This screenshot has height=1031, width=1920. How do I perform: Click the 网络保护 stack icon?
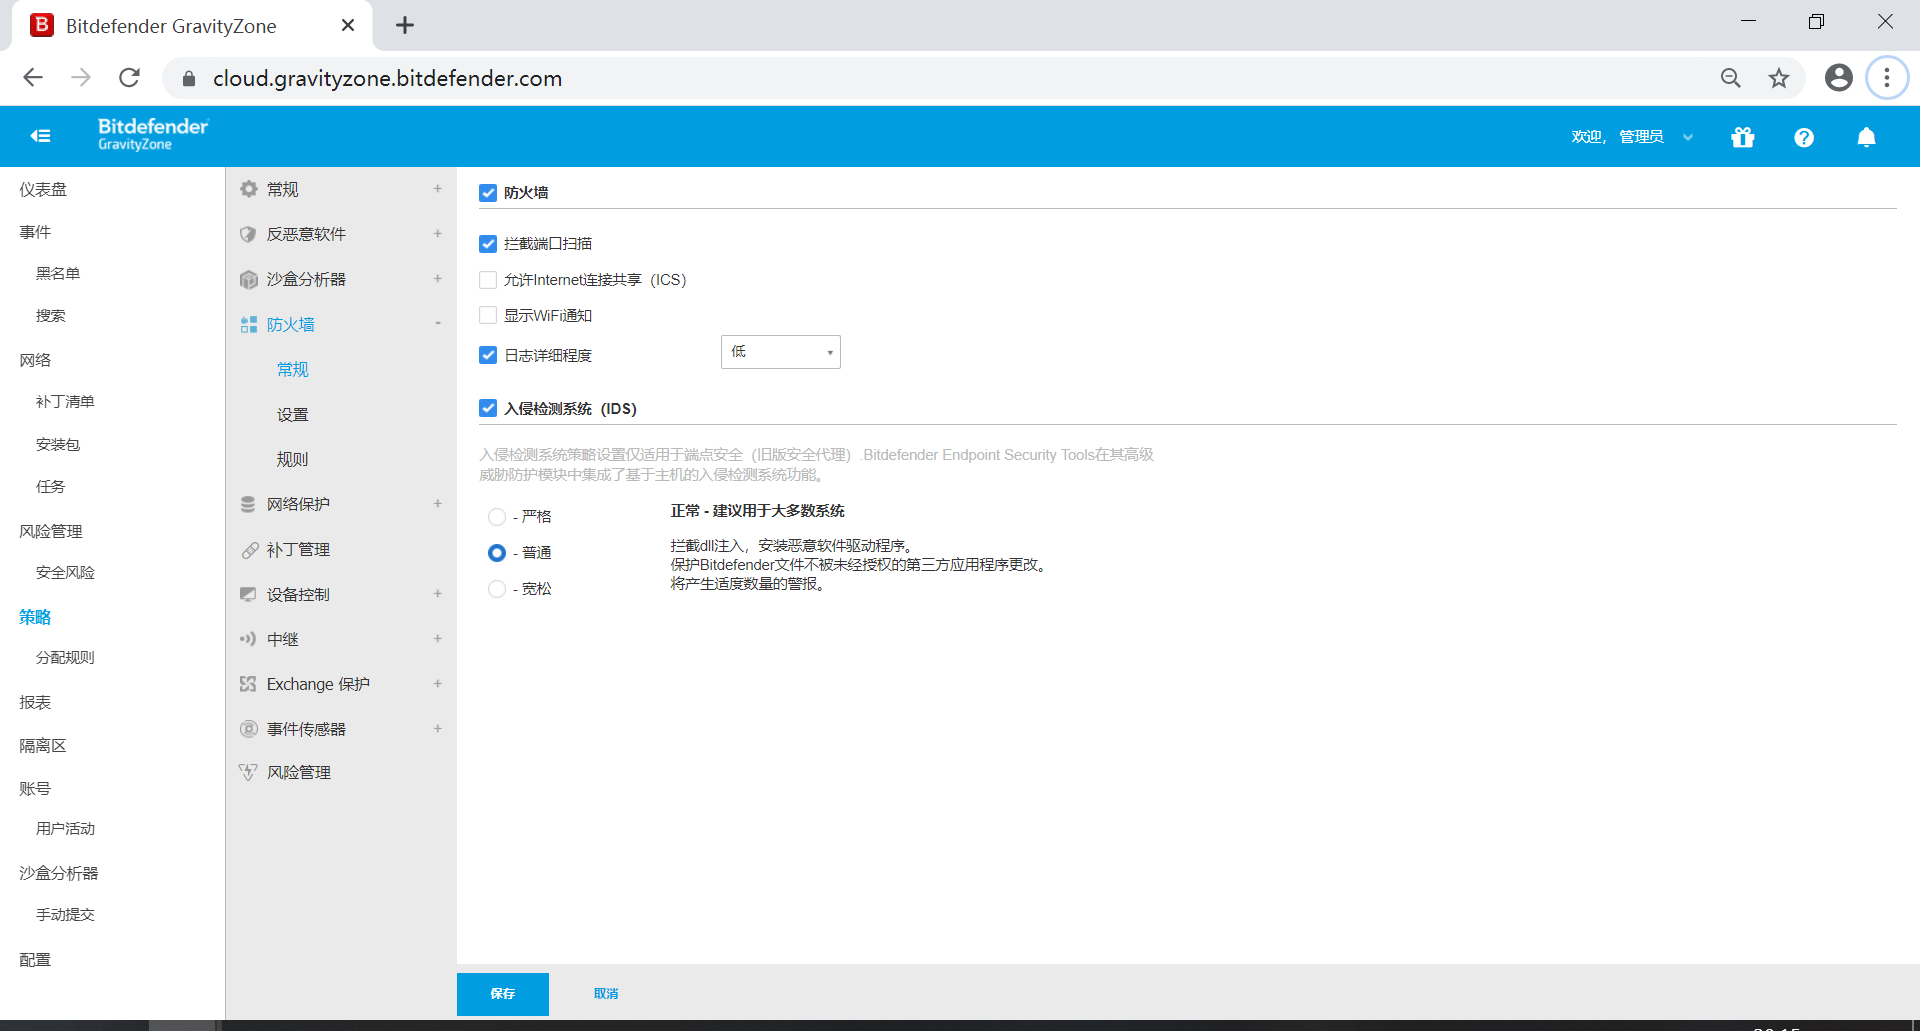248,504
